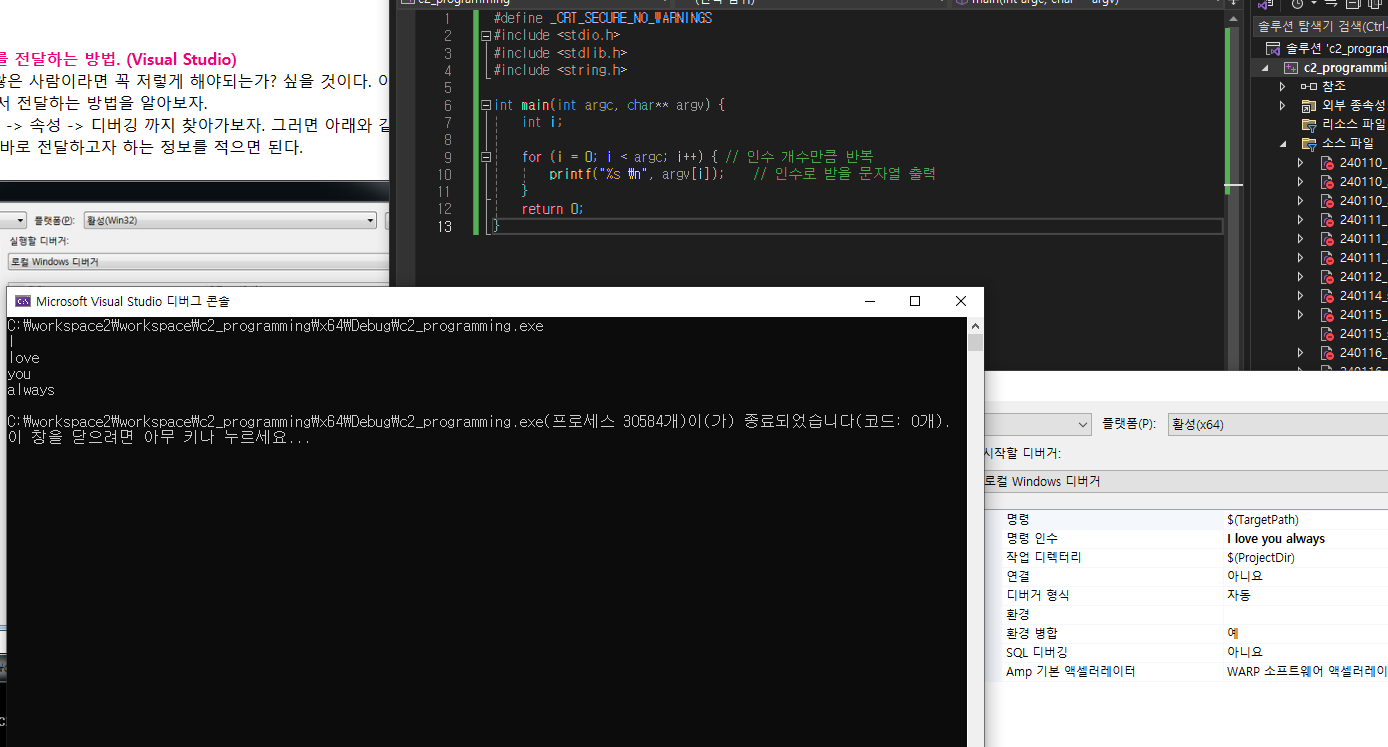Click the WARP 소프트웨어 액셀러레이터 value
Image resolution: width=1388 pixels, height=747 pixels.
click(1307, 672)
